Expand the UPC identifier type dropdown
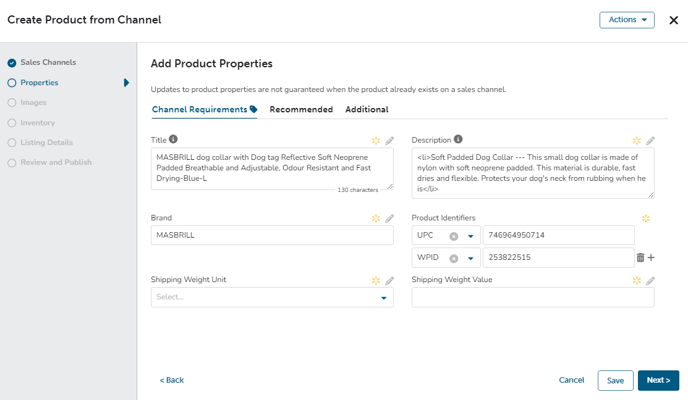This screenshot has width=688, height=400. point(470,236)
